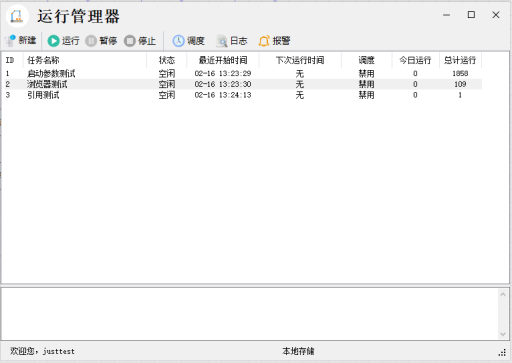The width and height of the screenshot is (512, 363).
Task: Click 无 next run cell of 浏览器测试 row
Action: click(x=300, y=84)
